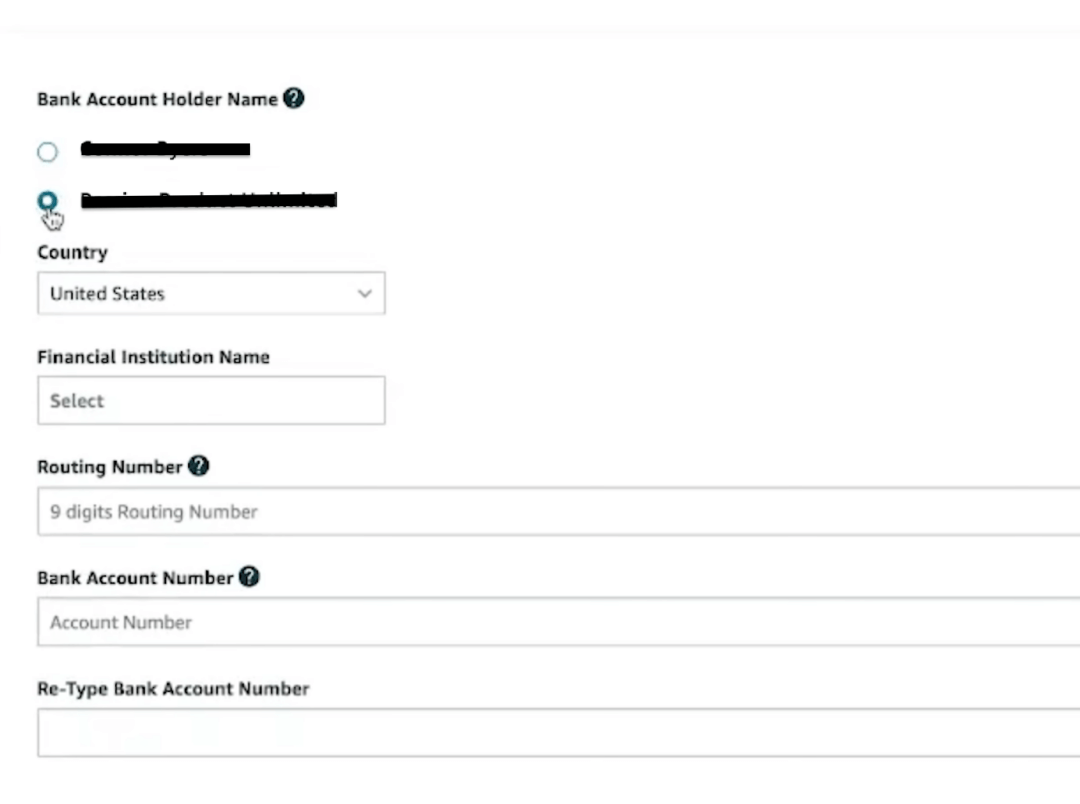The height and width of the screenshot is (804, 1080).
Task: Click the Country dropdown chevron arrow
Action: (364, 293)
